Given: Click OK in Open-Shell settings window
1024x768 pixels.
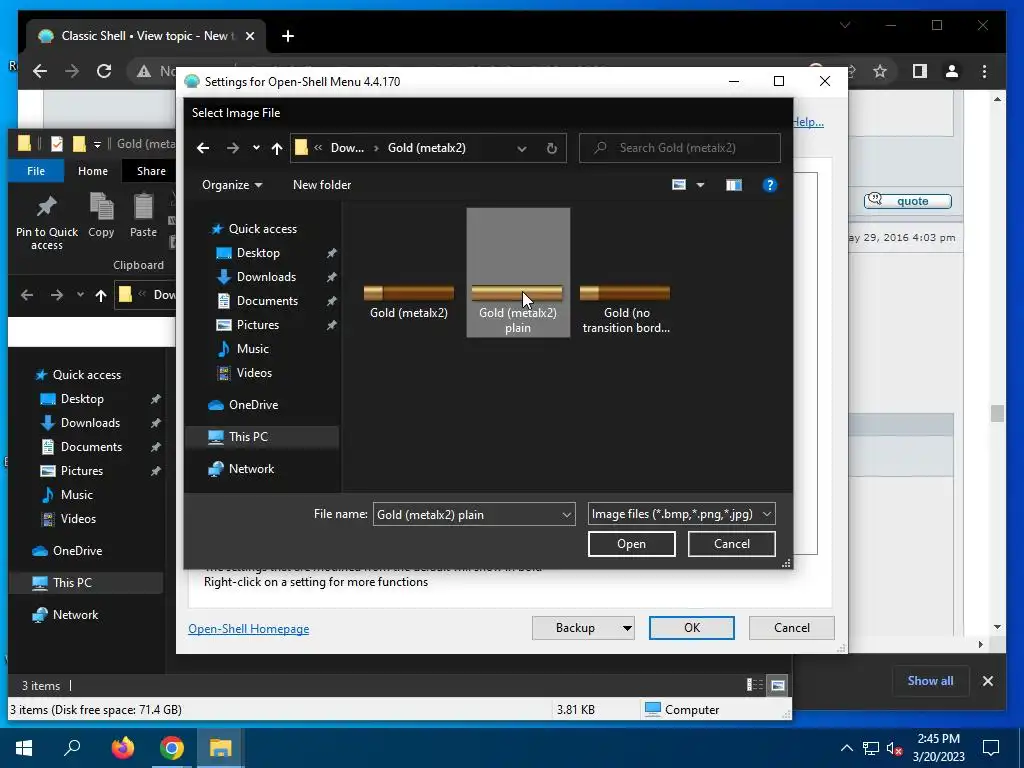Looking at the screenshot, I should tap(692, 628).
